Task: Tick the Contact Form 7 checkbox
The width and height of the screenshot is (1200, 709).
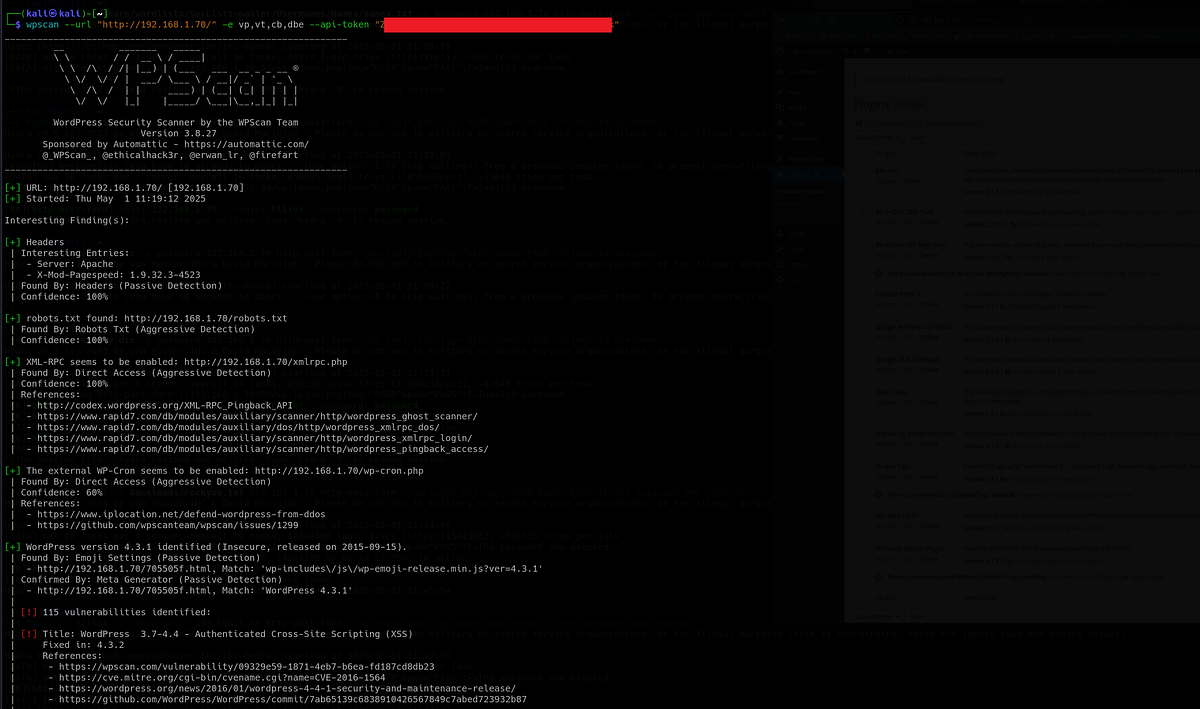Action: pos(865,294)
